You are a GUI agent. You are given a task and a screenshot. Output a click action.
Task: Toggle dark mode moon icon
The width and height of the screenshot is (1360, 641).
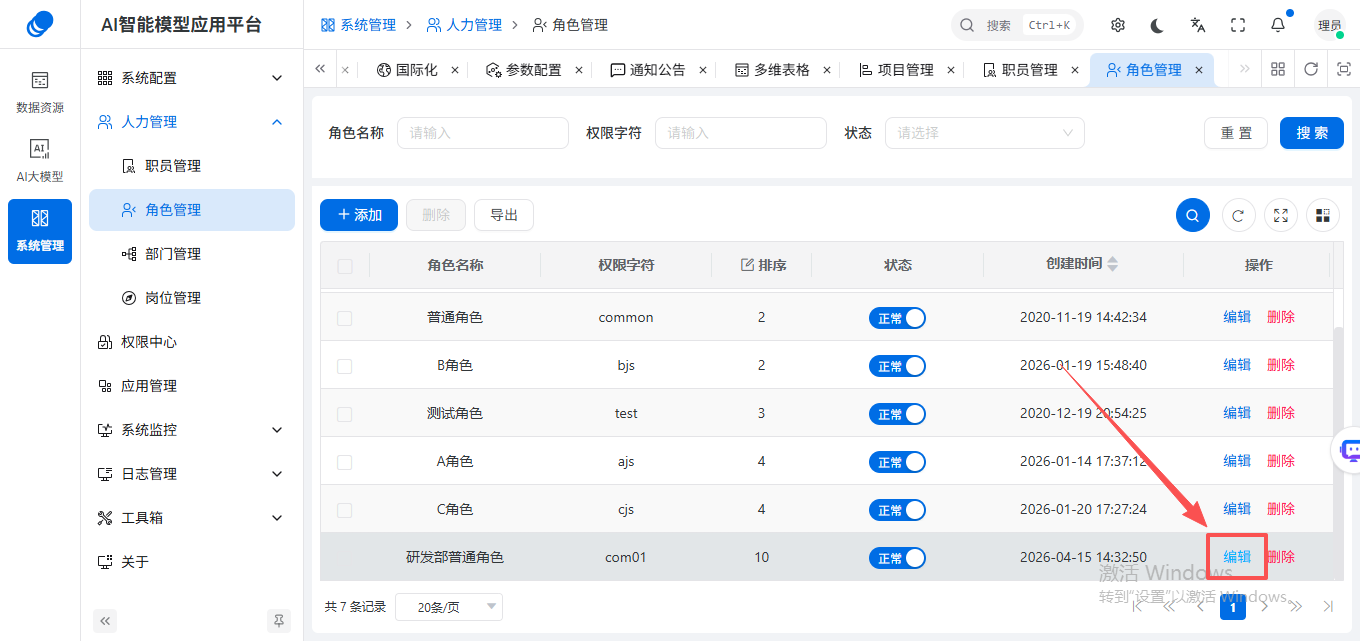pos(1158,25)
